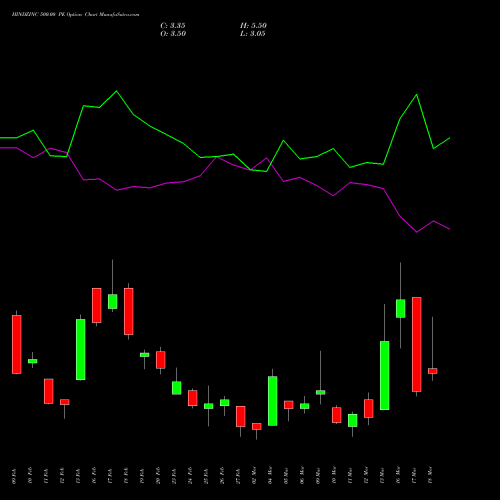Select the low value L: 3.05
This screenshot has width=500, height=500.
[x=253, y=34]
